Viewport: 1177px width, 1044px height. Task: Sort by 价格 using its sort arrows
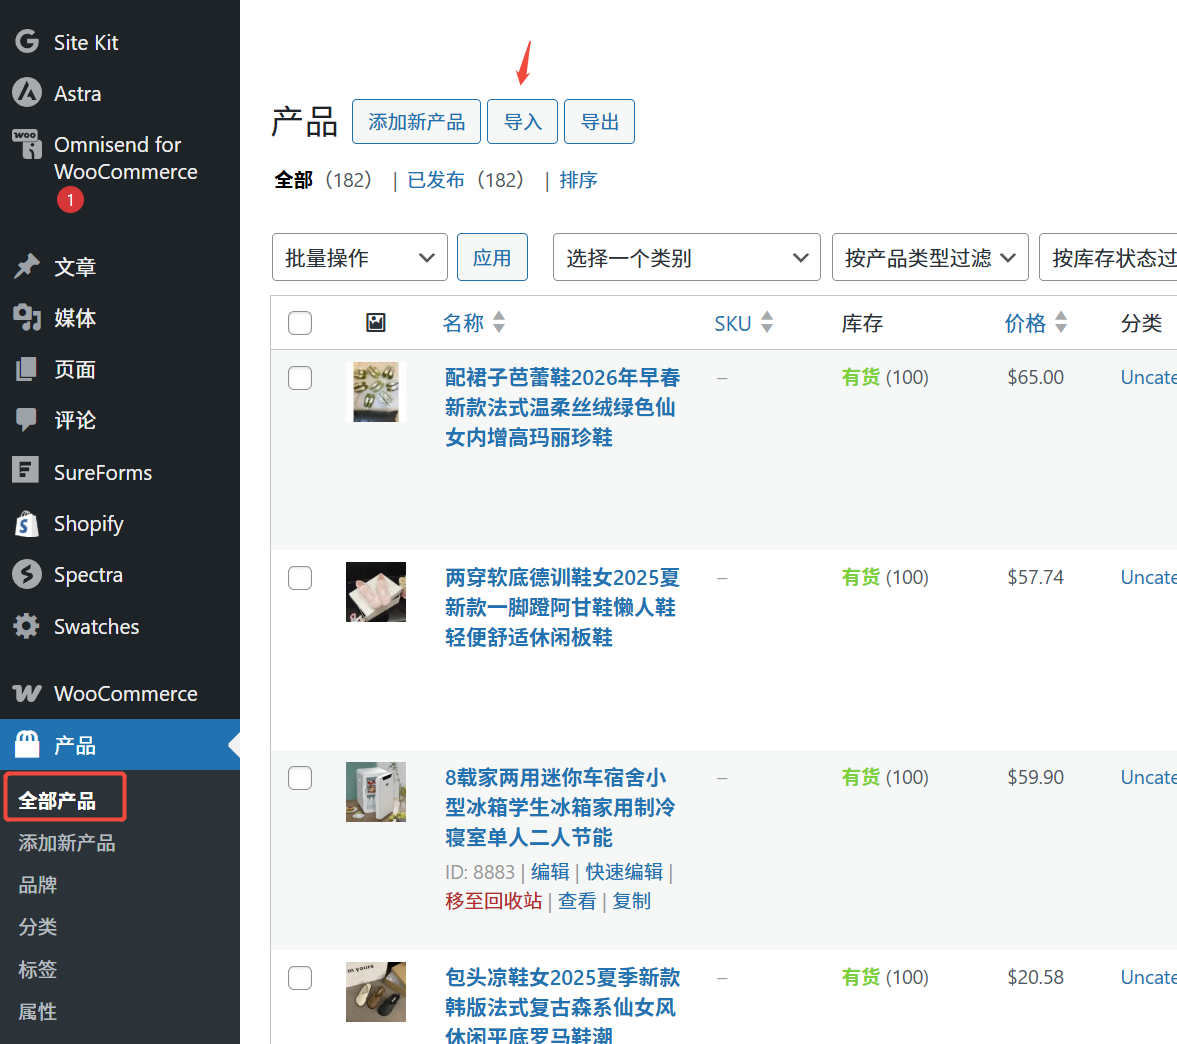tap(1061, 322)
